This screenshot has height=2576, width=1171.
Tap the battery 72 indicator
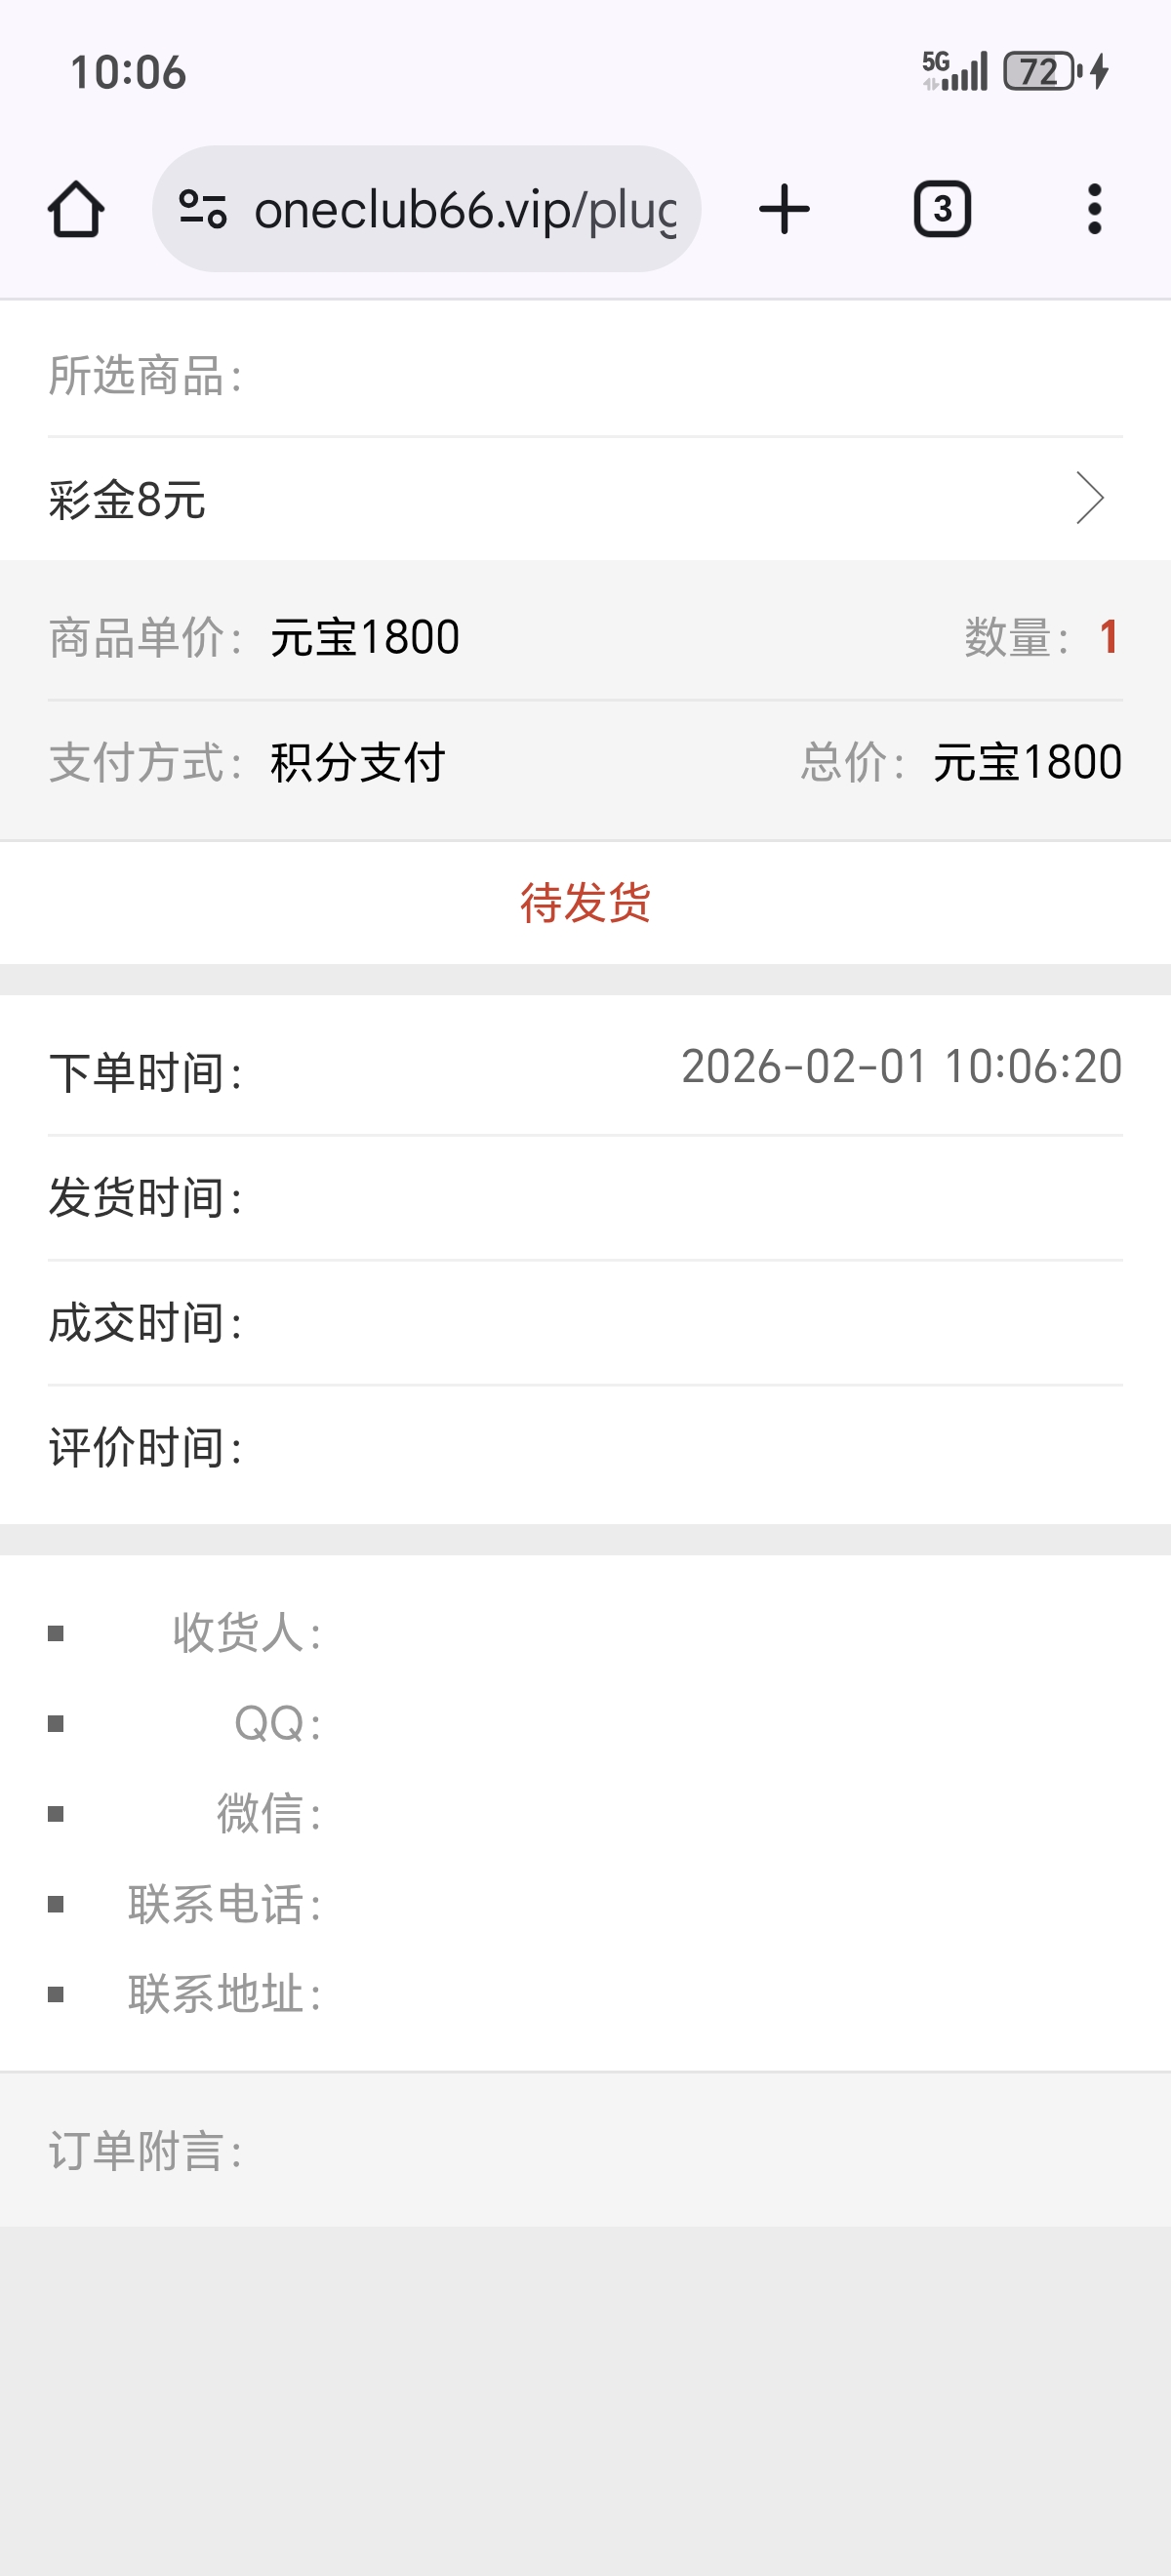(x=1040, y=71)
